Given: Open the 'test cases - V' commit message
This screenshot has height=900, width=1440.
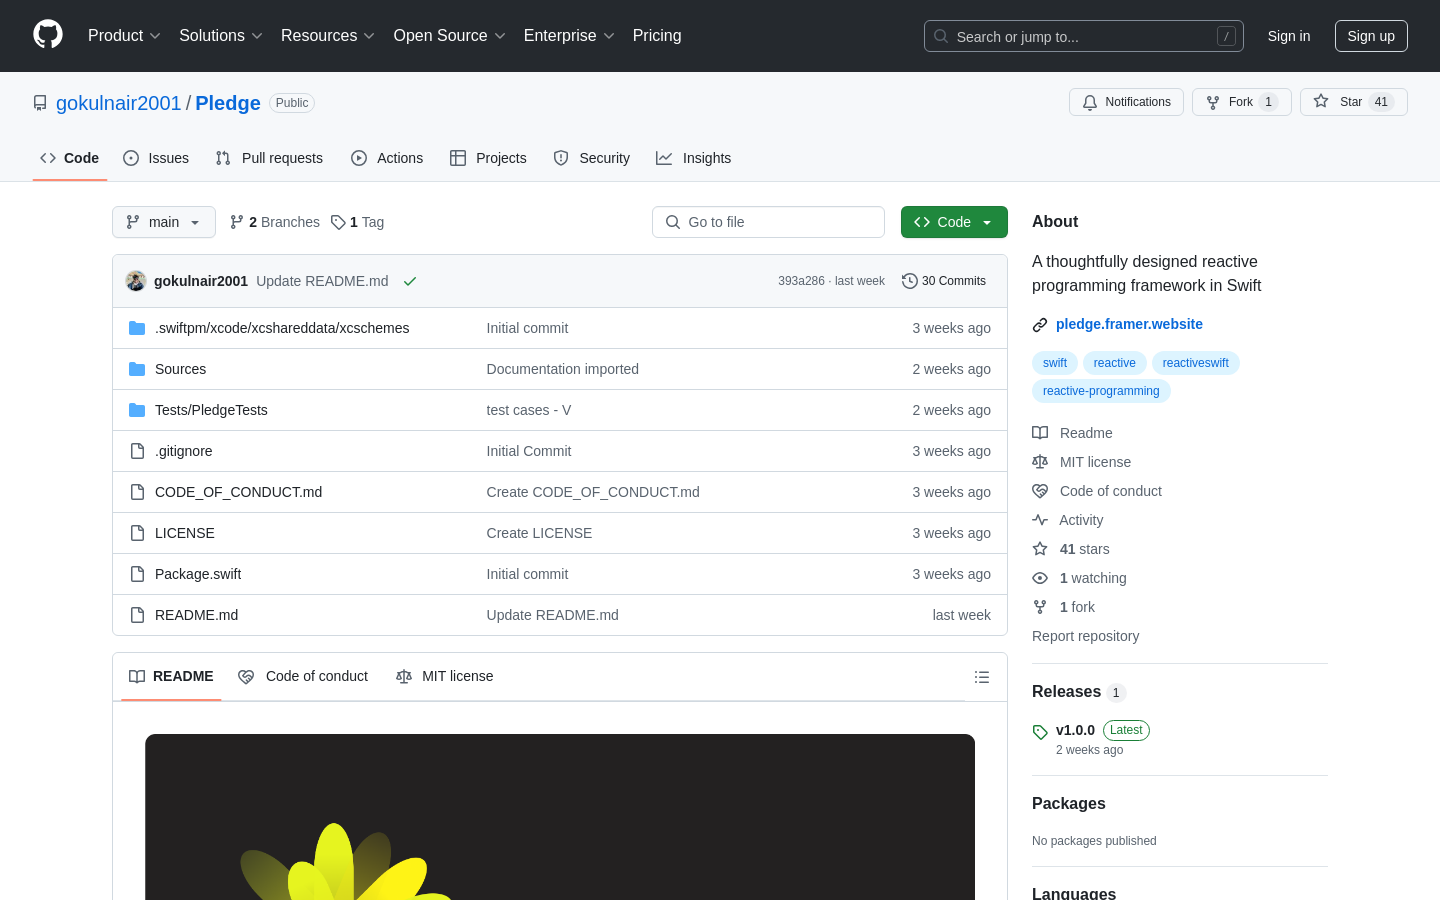Looking at the screenshot, I should [529, 410].
